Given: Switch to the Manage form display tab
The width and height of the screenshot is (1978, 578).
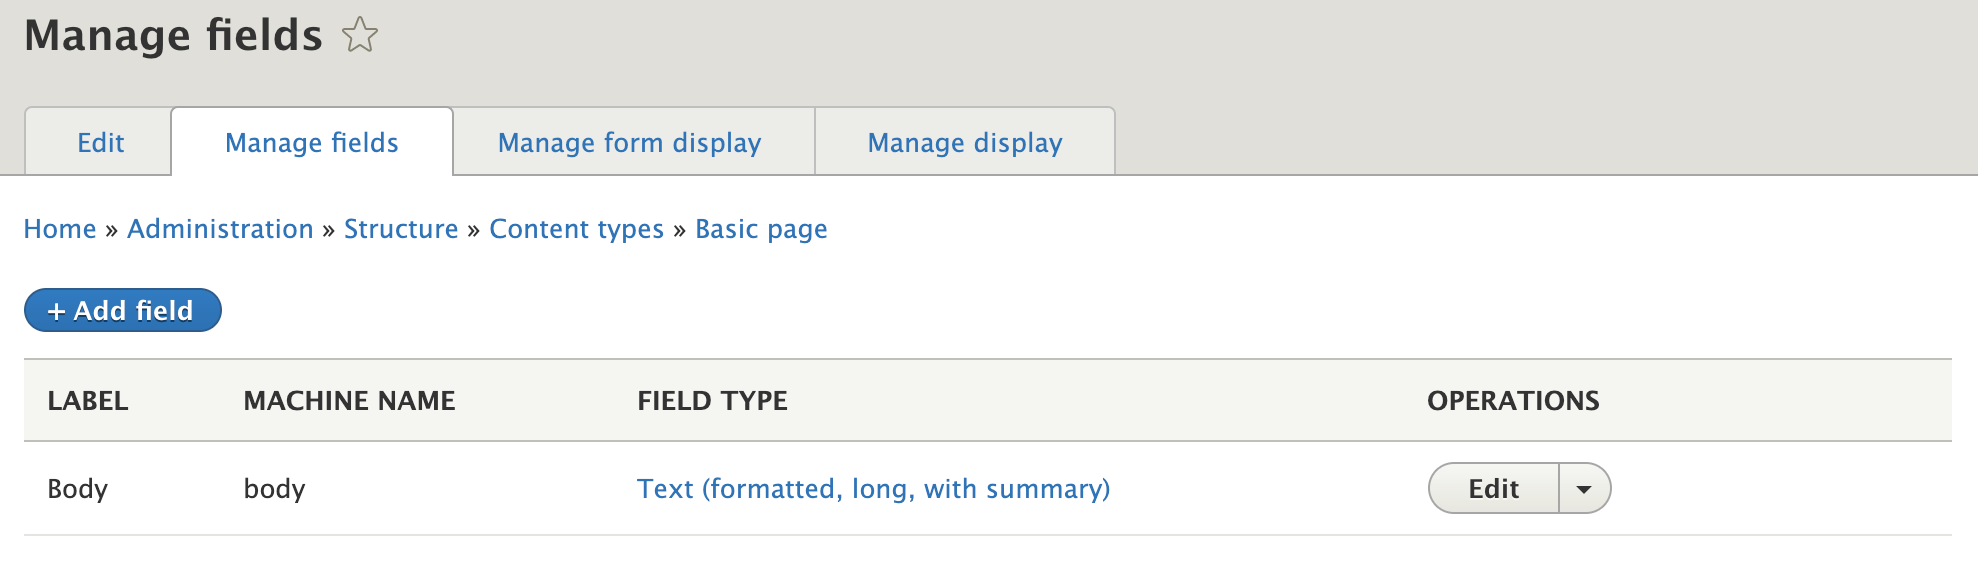Looking at the screenshot, I should (629, 142).
